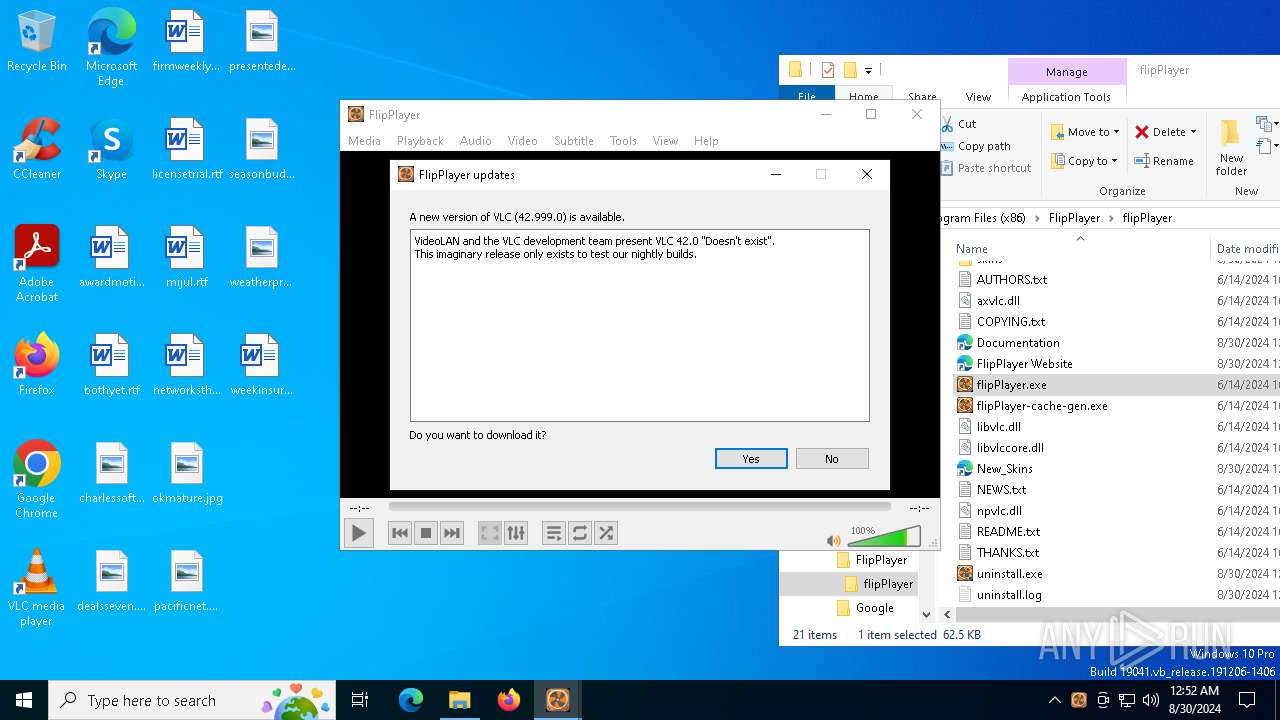Viewport: 1280px width, 720px height.
Task: Select the Documentation shortcut
Action: [1018, 343]
